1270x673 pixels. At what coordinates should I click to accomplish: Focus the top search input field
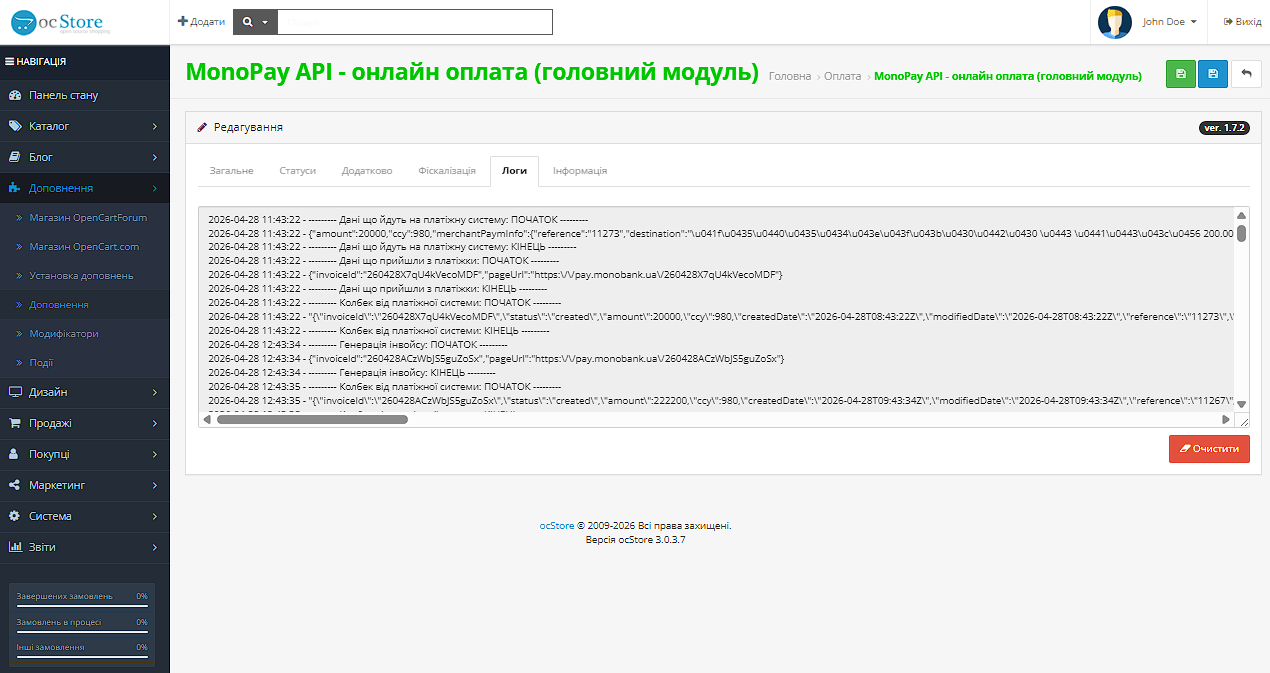[x=415, y=22]
